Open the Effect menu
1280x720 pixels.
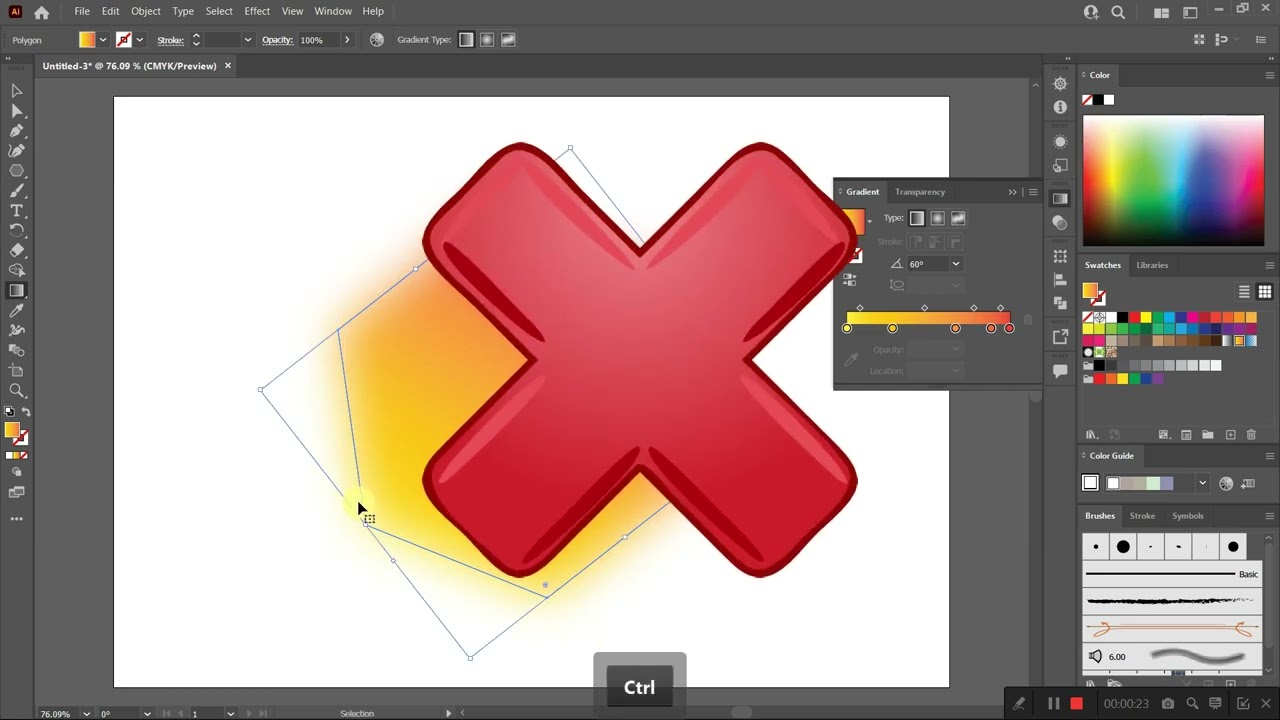[x=257, y=11]
